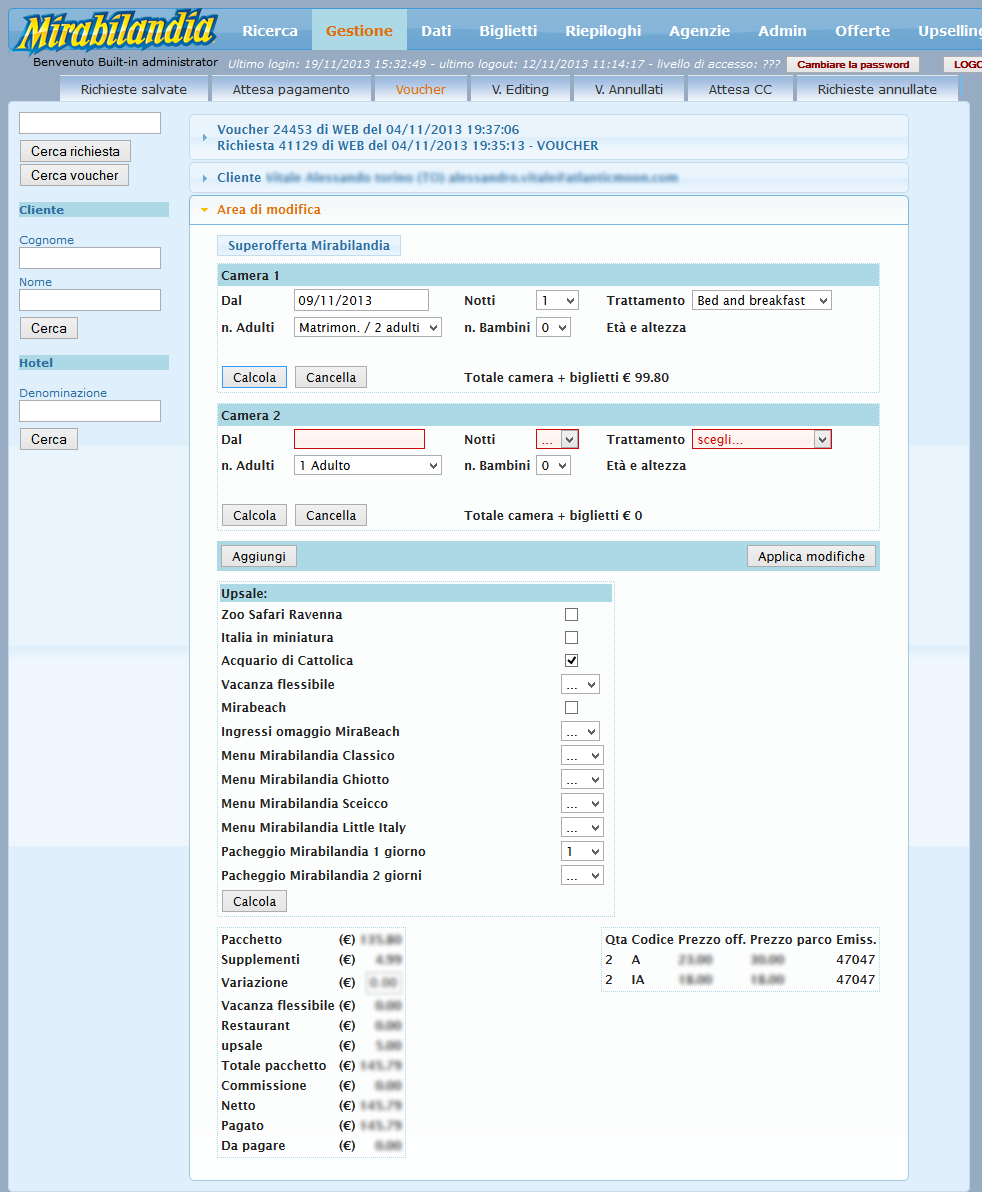This screenshot has height=1192, width=982.
Task: Click the Calcola button under Upsale
Action: (x=255, y=902)
